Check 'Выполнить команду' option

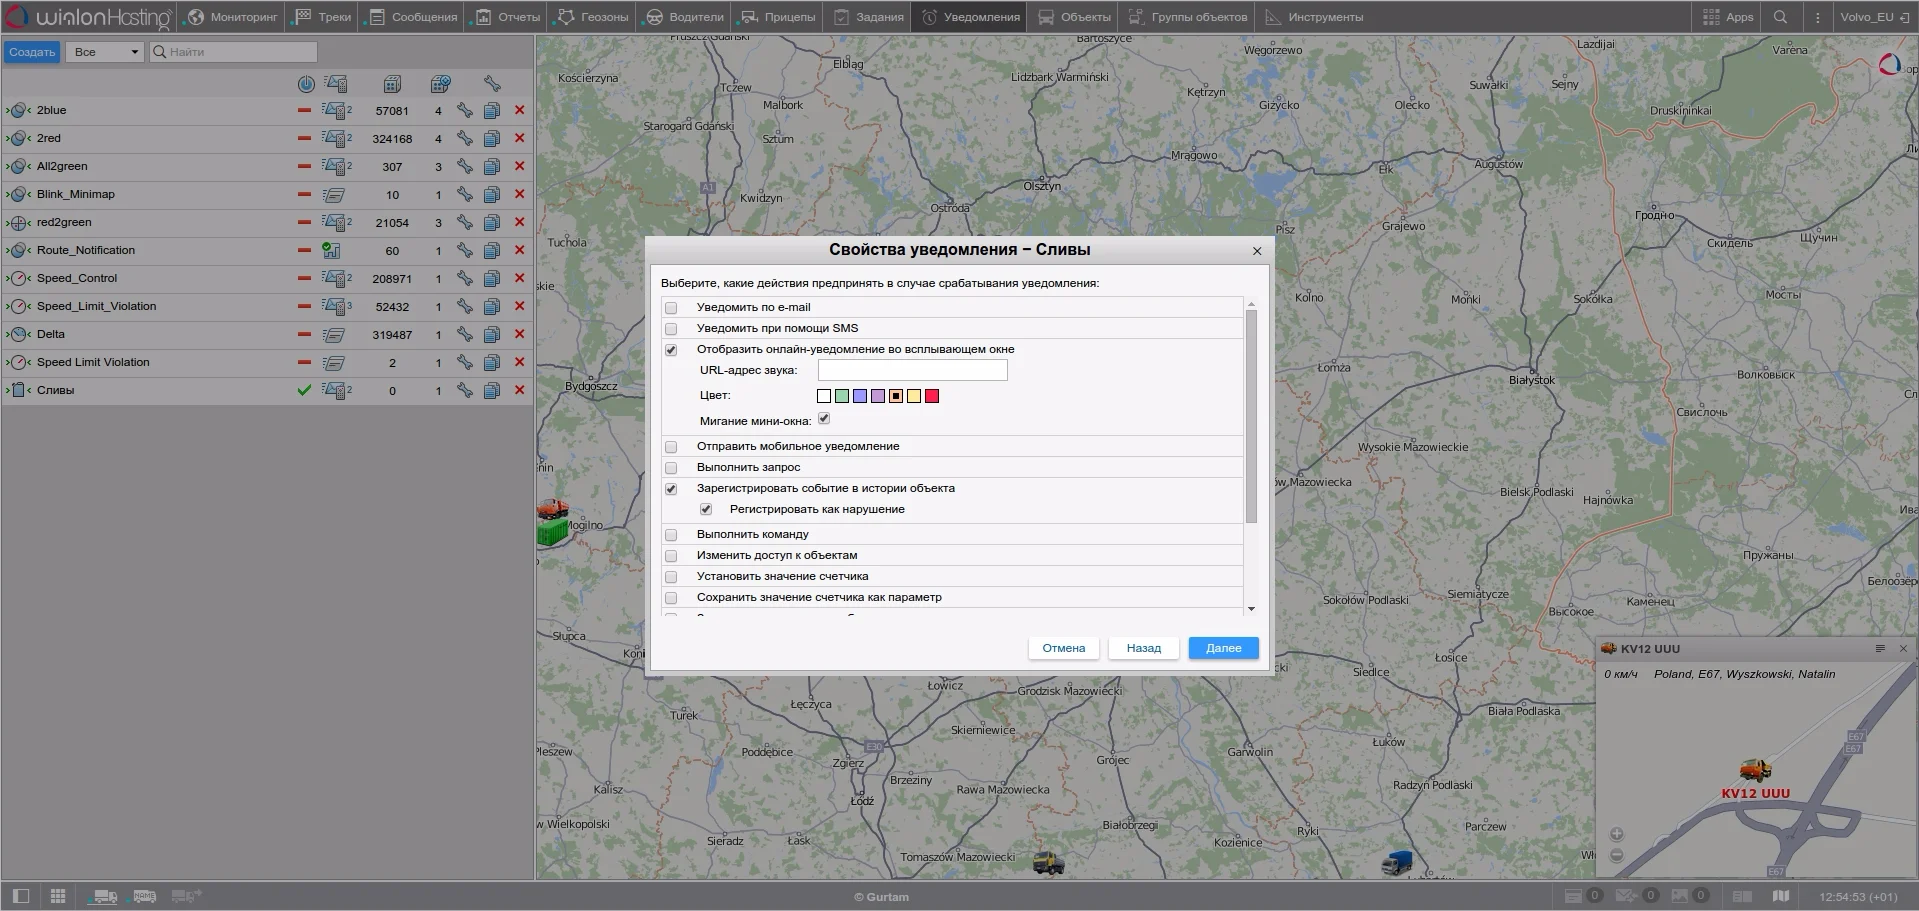[x=671, y=535]
